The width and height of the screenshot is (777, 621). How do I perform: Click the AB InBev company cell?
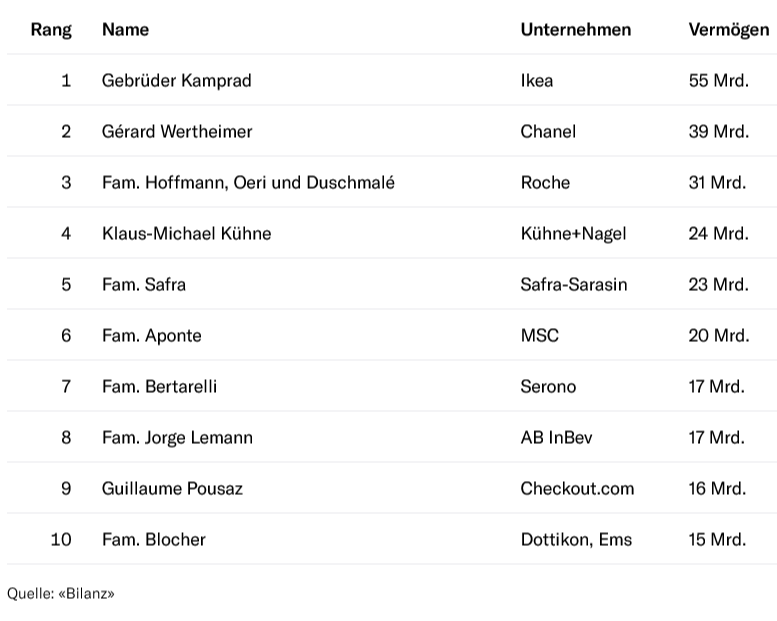coord(556,438)
